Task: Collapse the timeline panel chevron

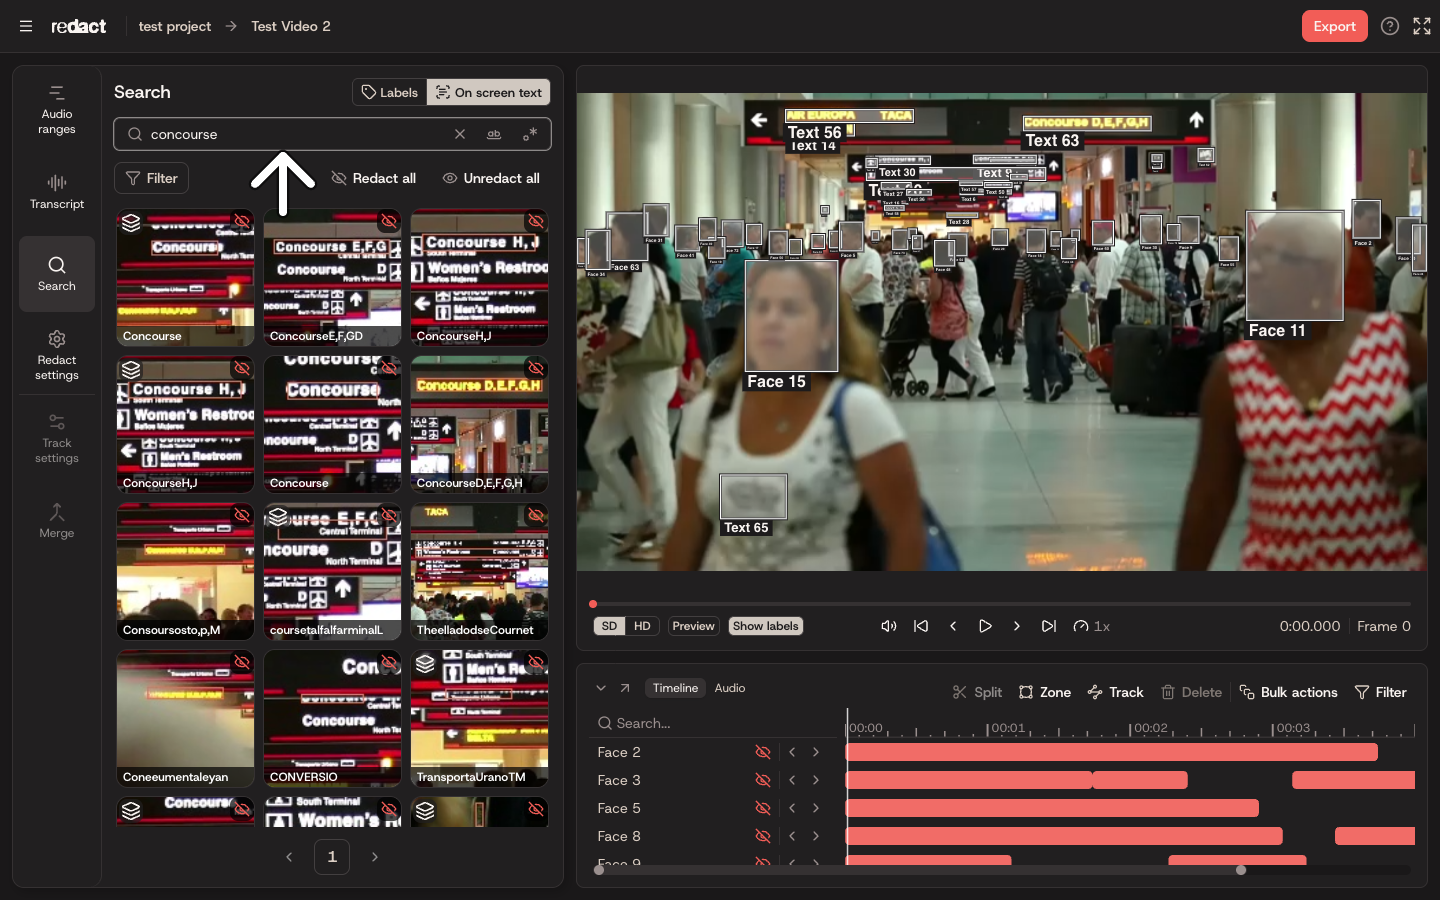Action: (601, 688)
